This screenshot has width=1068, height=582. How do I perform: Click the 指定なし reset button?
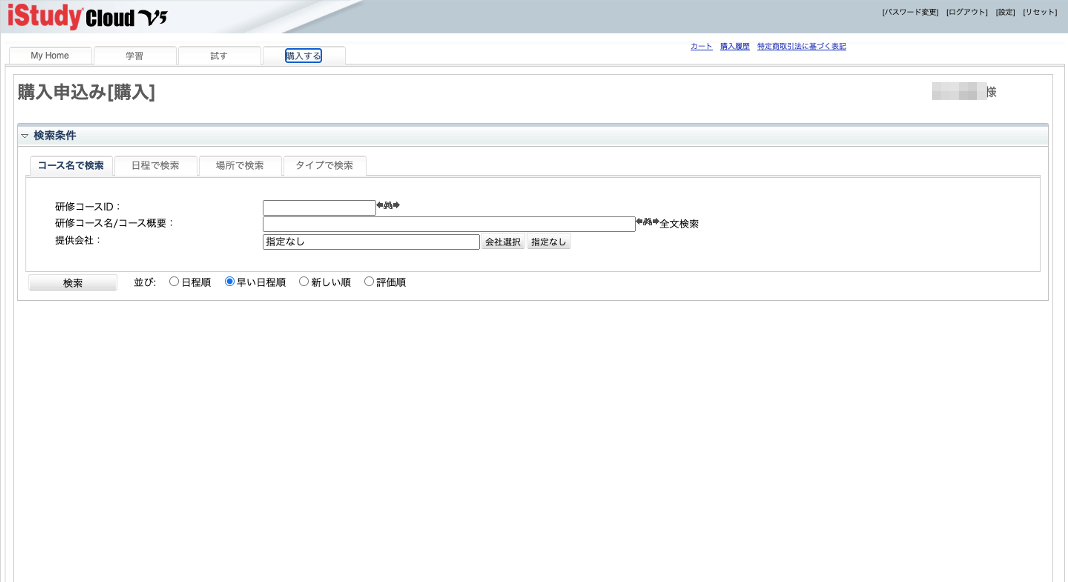(x=549, y=242)
